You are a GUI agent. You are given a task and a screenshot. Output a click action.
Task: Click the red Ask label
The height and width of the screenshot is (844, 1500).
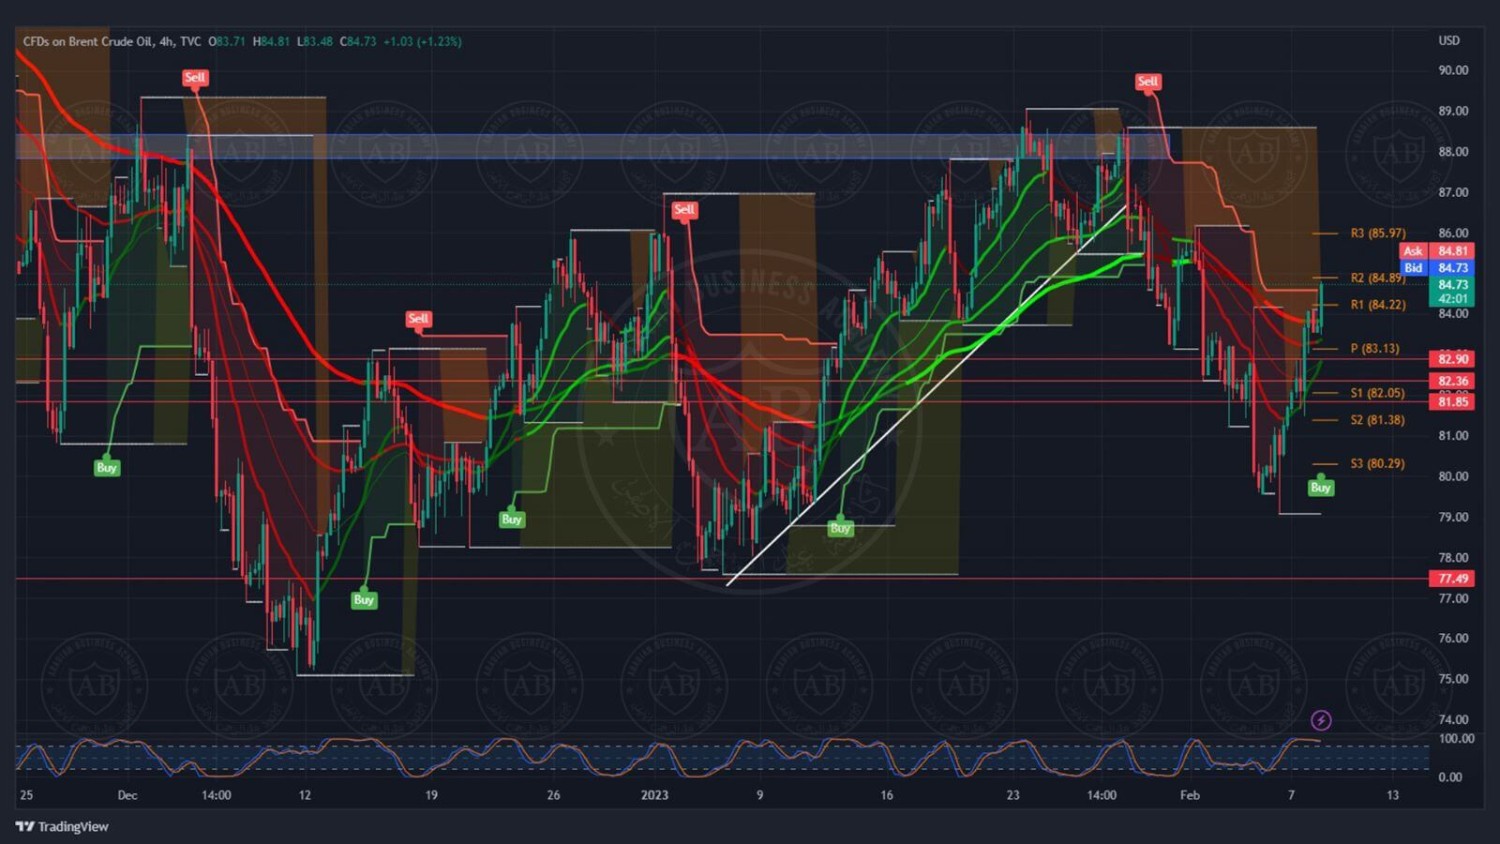point(1413,251)
